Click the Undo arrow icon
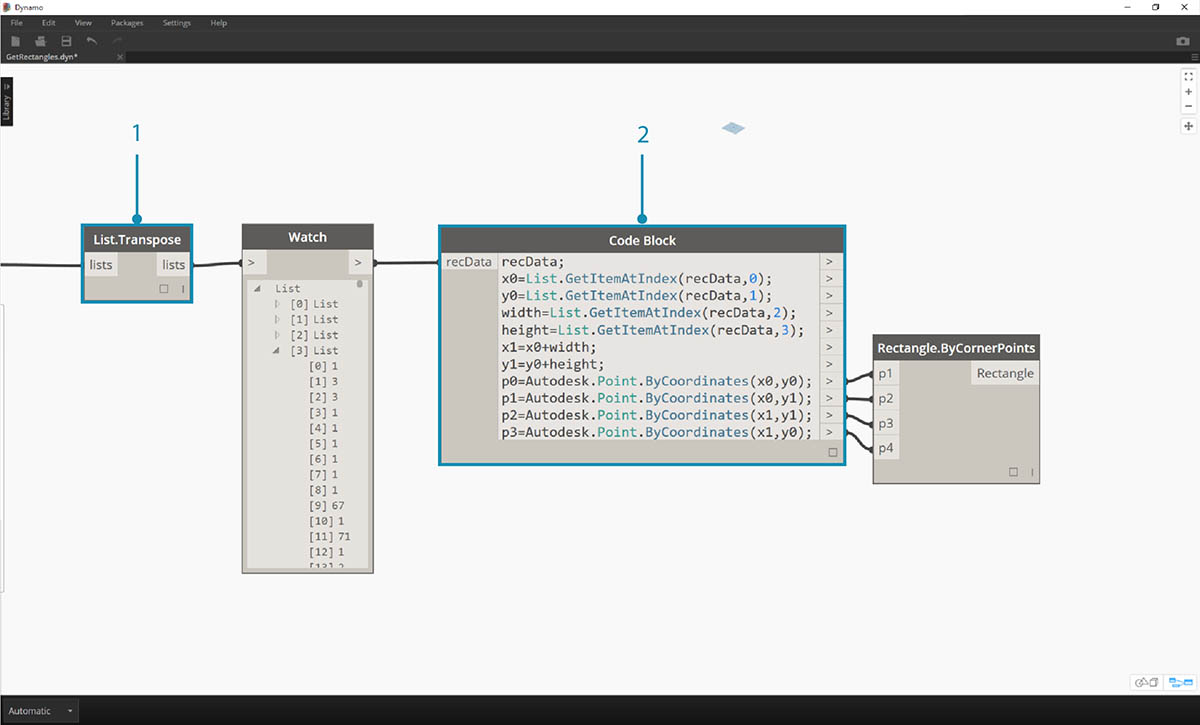The image size is (1200, 725). 90,41
